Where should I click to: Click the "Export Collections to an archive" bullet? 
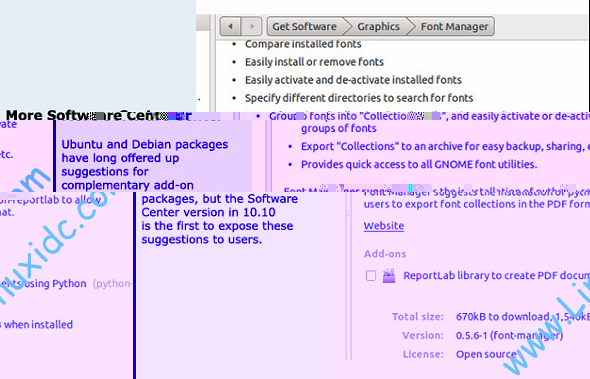pos(445,146)
